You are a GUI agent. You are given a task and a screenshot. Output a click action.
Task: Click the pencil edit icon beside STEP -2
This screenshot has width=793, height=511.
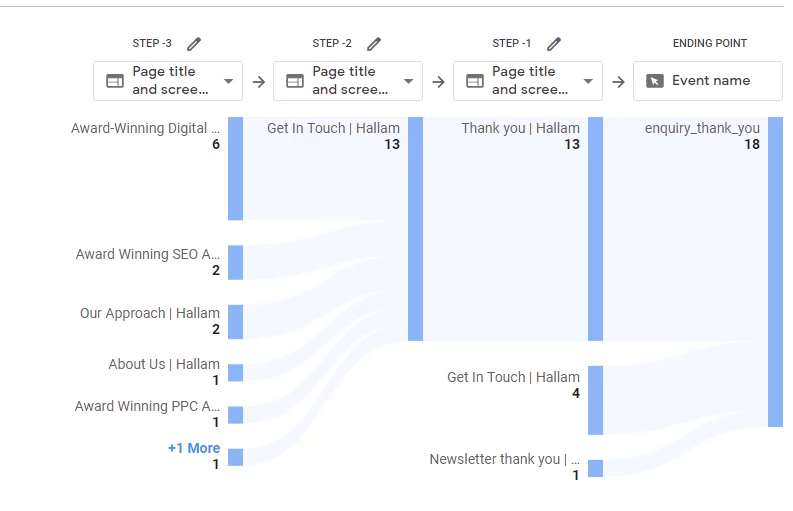click(x=374, y=44)
